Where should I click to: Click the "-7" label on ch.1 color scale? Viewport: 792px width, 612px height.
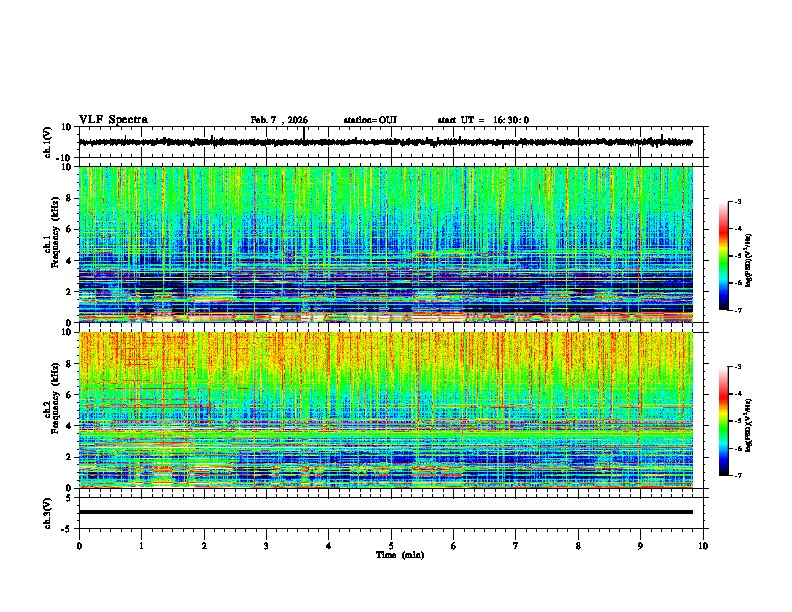click(738, 310)
